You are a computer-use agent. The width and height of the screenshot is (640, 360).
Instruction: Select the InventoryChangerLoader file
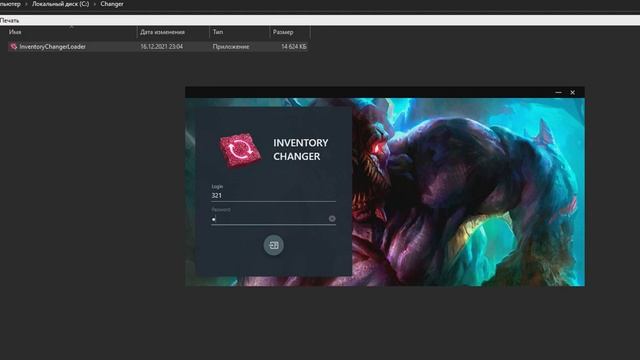(158, 47)
